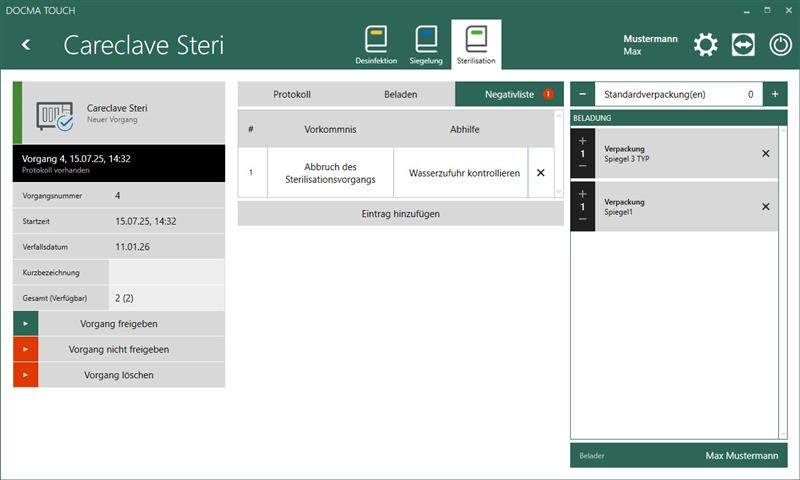
Task: Remove the Spiegel 3 TYP packaging
Action: click(x=766, y=154)
